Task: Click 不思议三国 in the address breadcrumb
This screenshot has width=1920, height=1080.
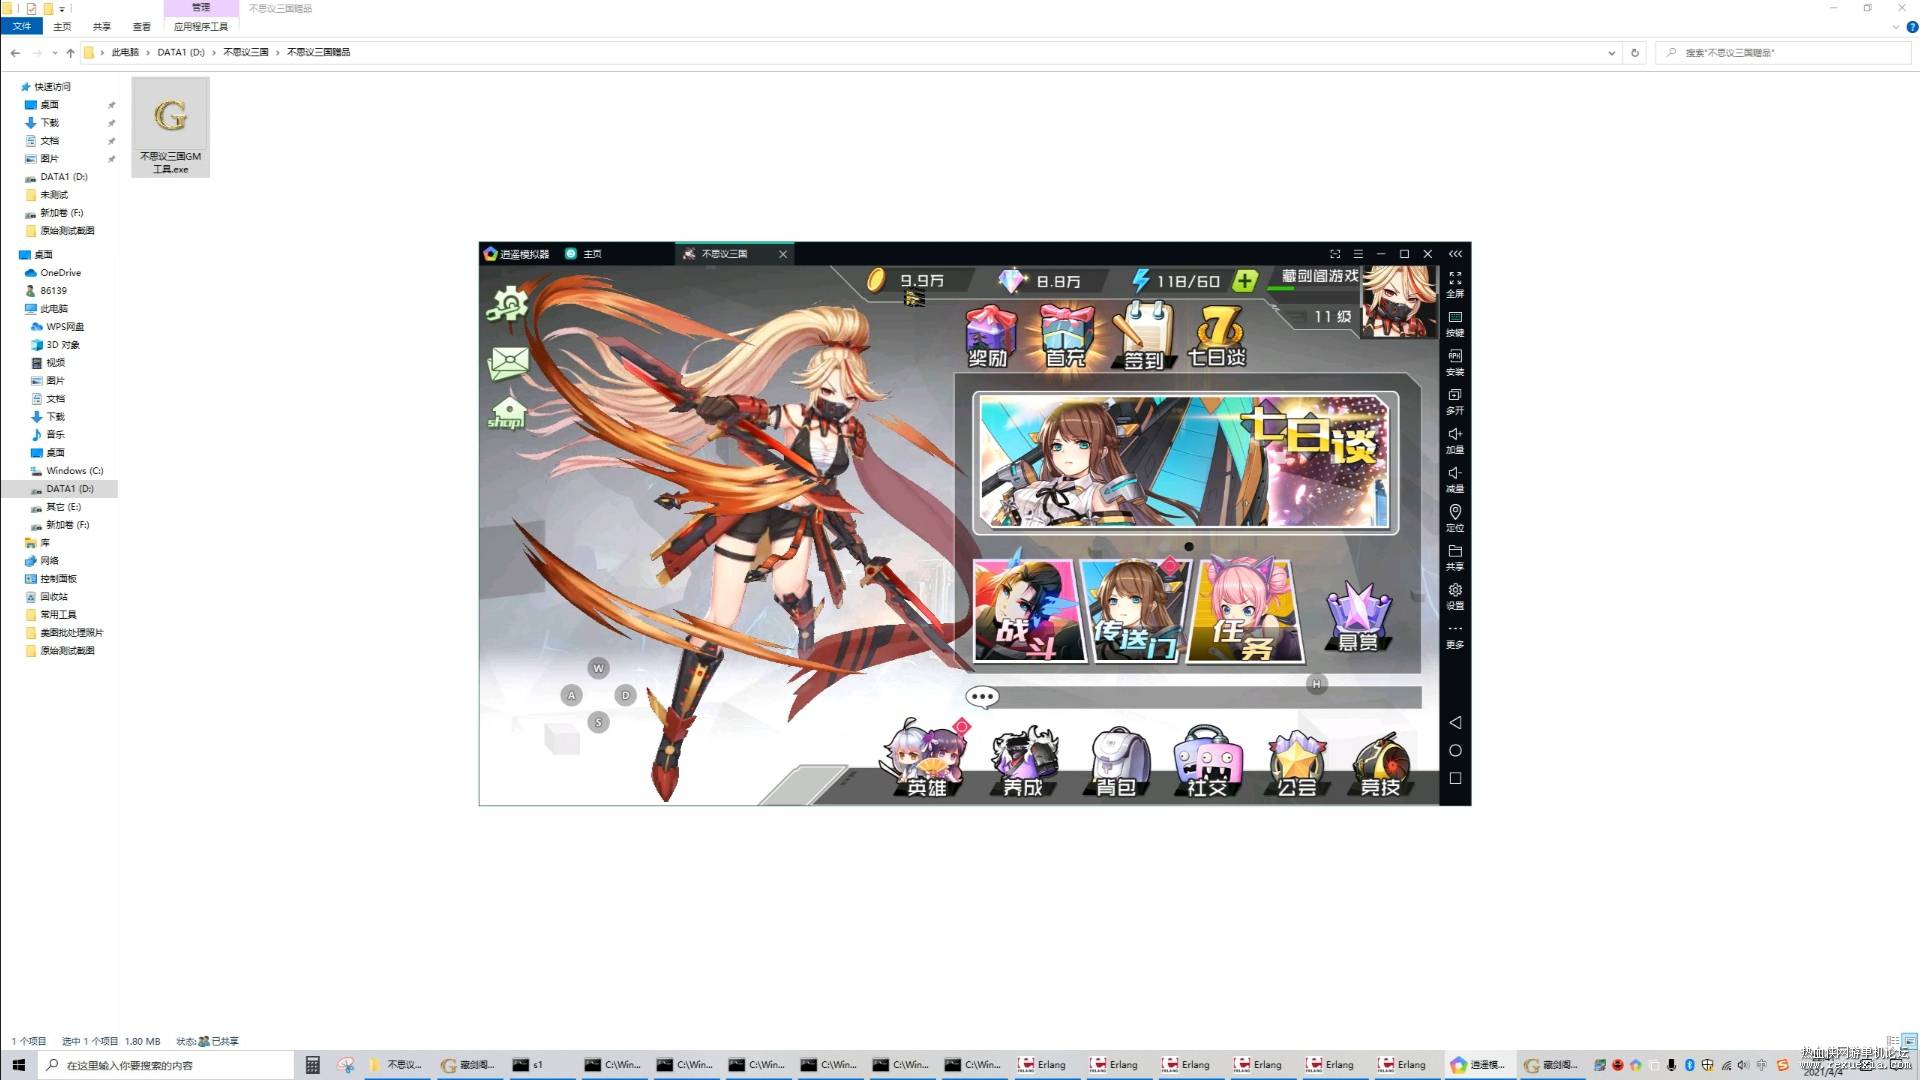Action: pos(245,52)
